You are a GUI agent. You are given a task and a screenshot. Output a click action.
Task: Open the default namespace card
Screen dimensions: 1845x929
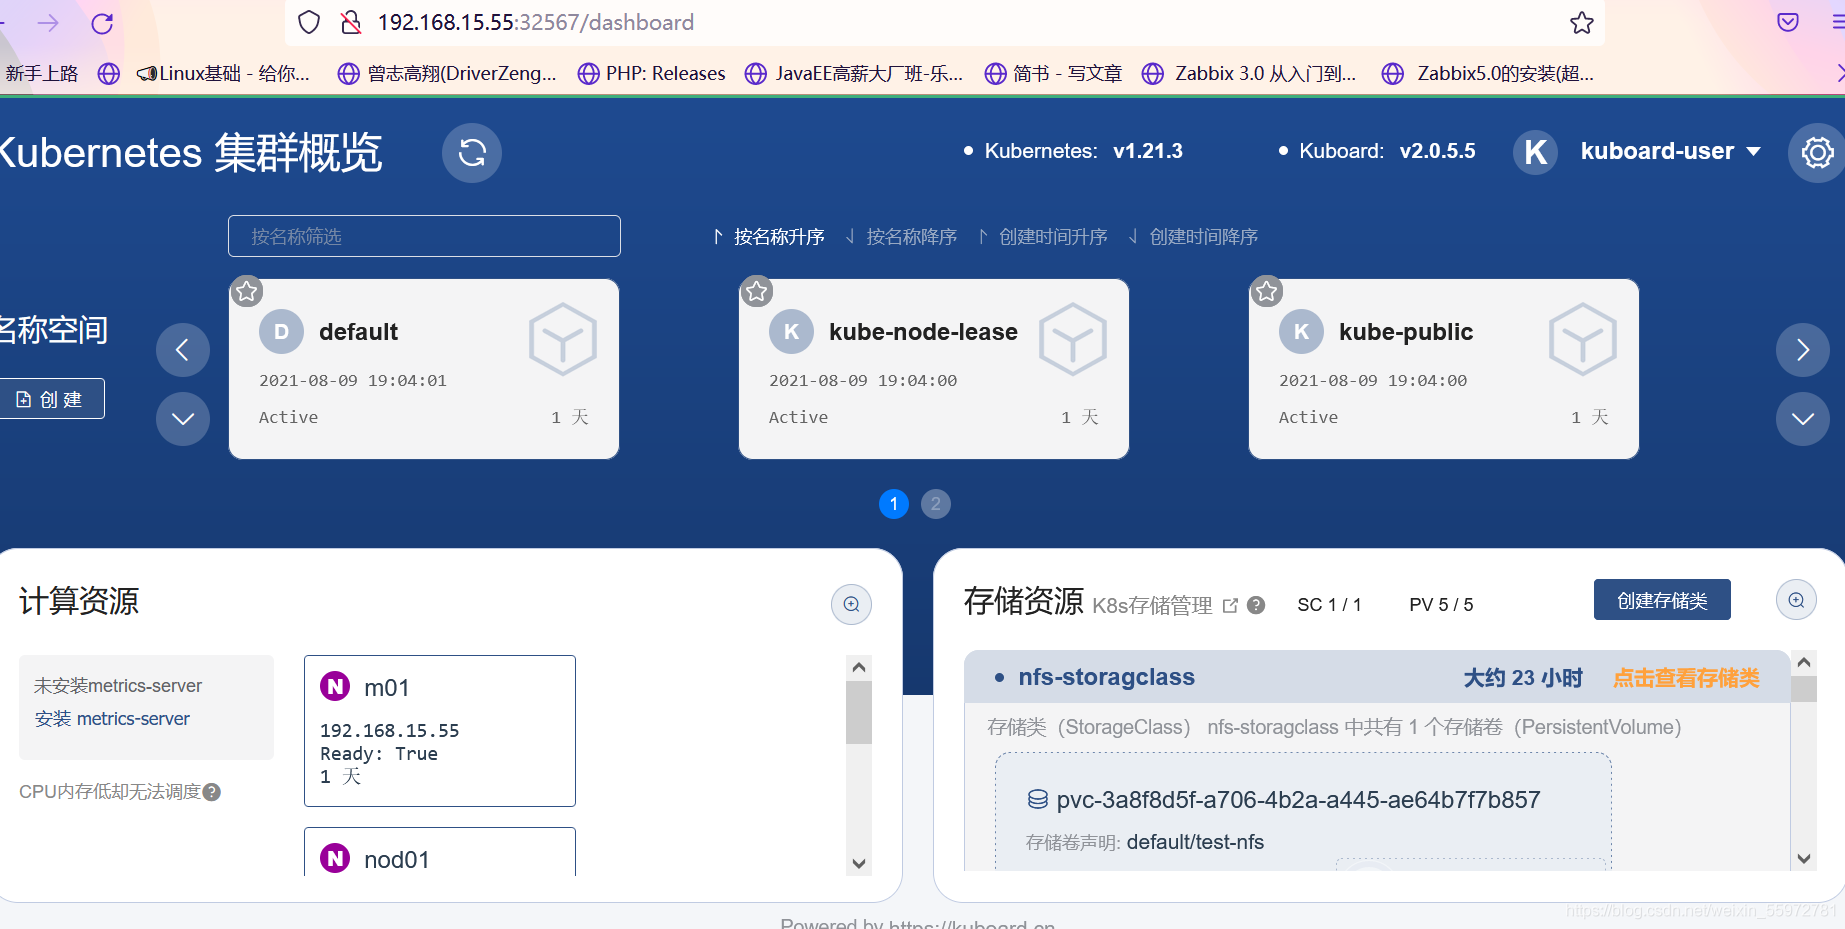pos(424,369)
